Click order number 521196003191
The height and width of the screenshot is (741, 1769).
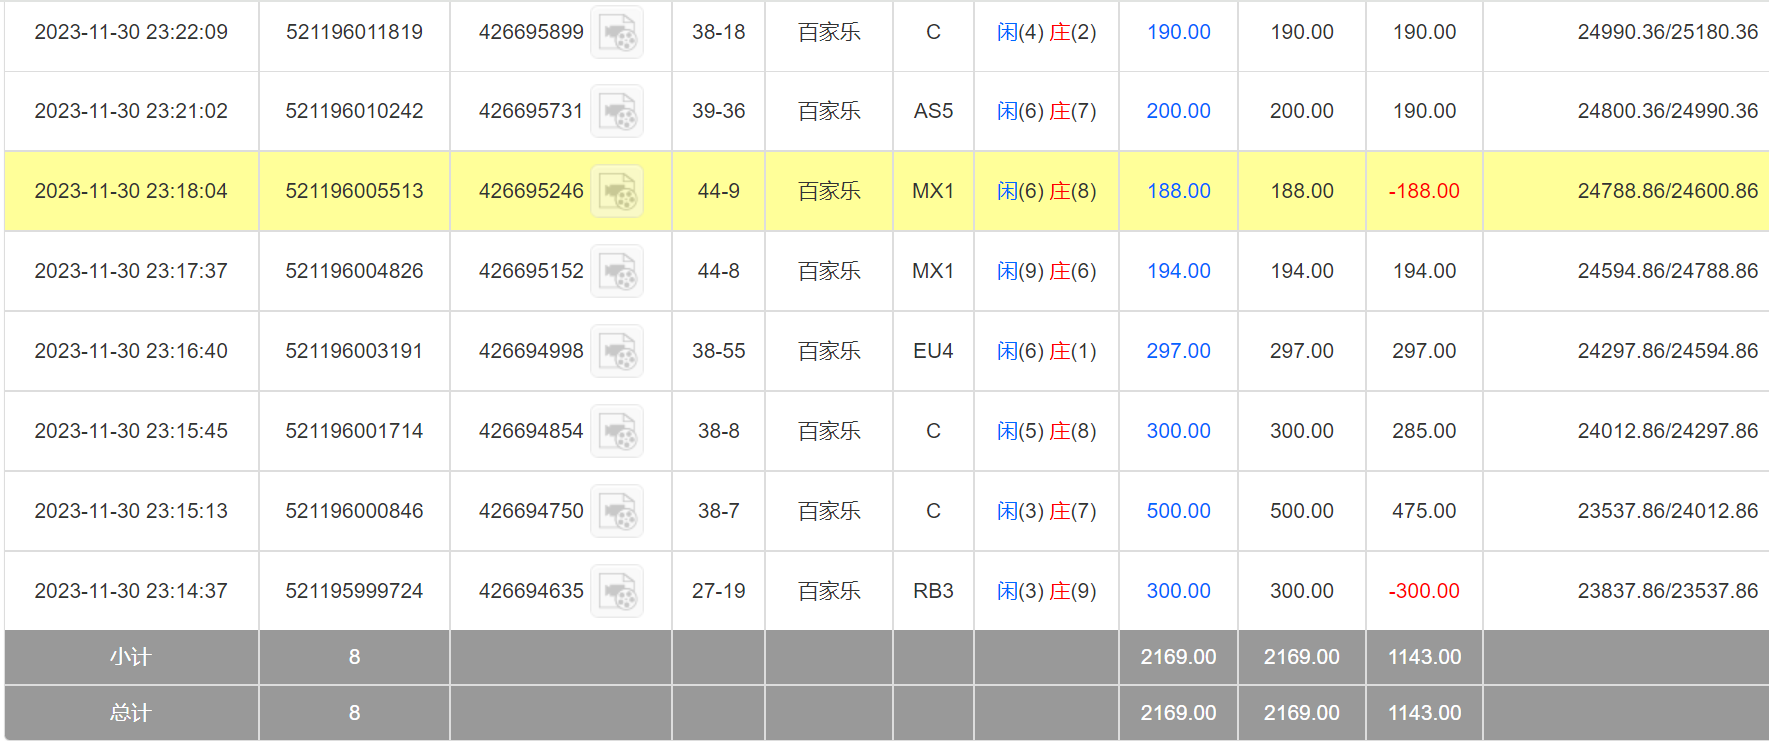[354, 351]
